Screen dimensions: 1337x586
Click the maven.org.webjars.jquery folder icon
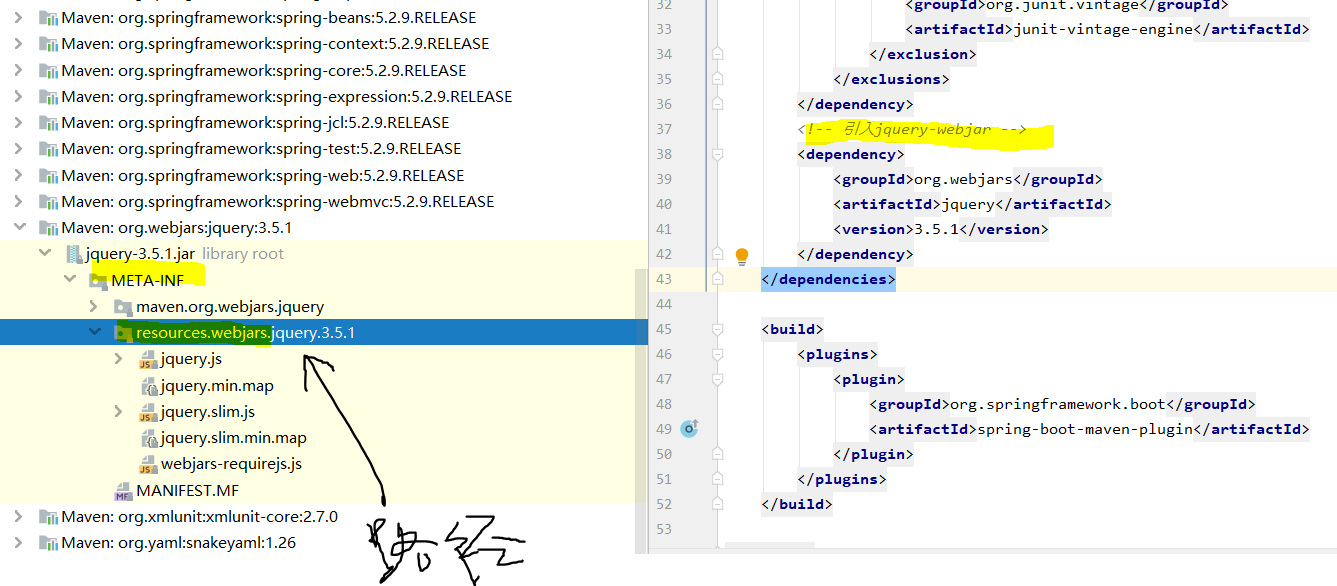click(x=123, y=306)
